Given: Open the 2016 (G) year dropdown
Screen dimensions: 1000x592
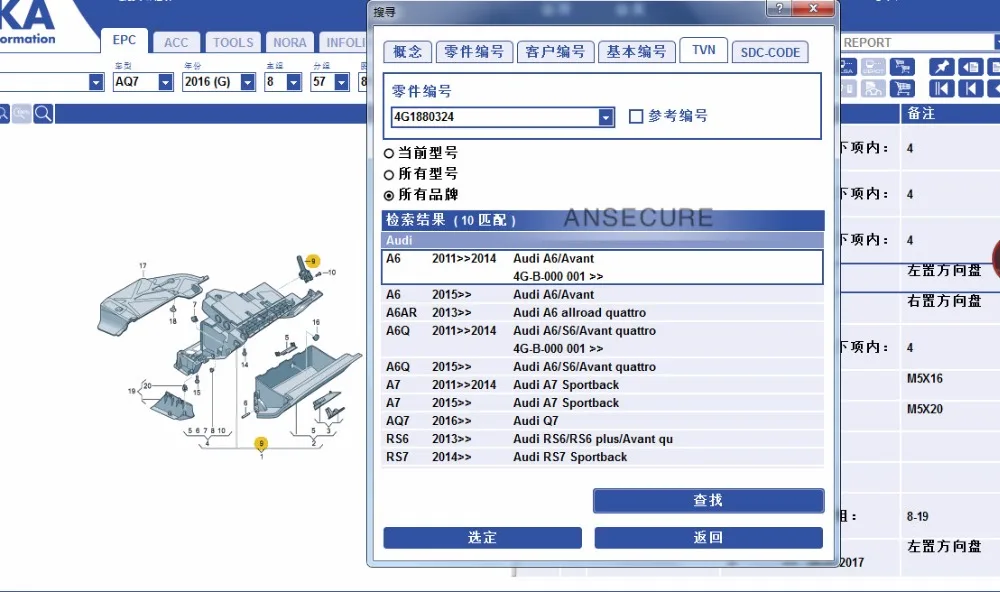Looking at the screenshot, I should click(247, 82).
